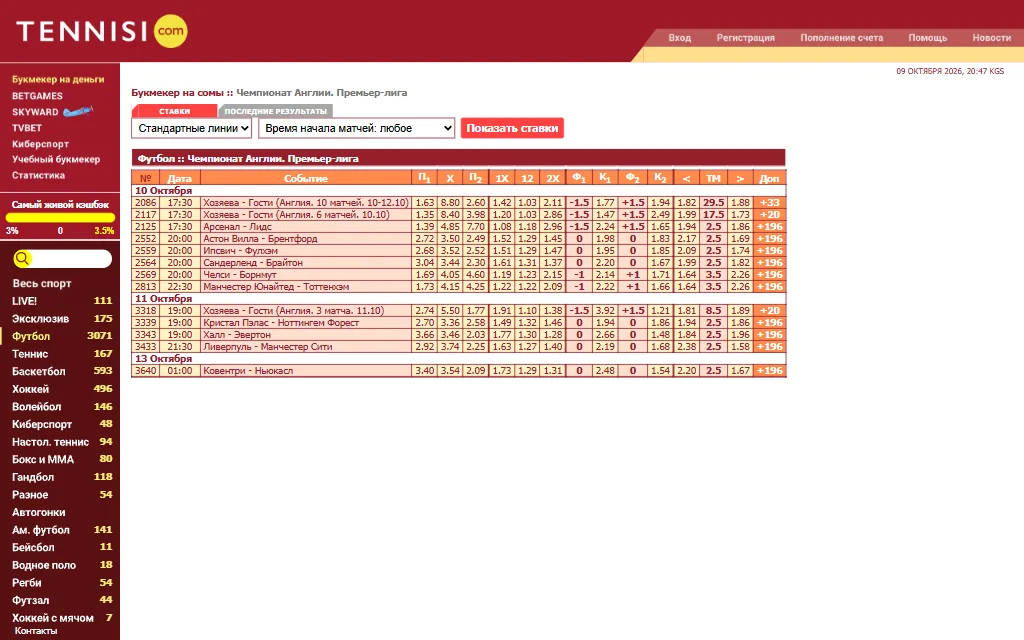
Task: Click '+196' in the Ковентри - Ньюкасл row
Action: 769,371
